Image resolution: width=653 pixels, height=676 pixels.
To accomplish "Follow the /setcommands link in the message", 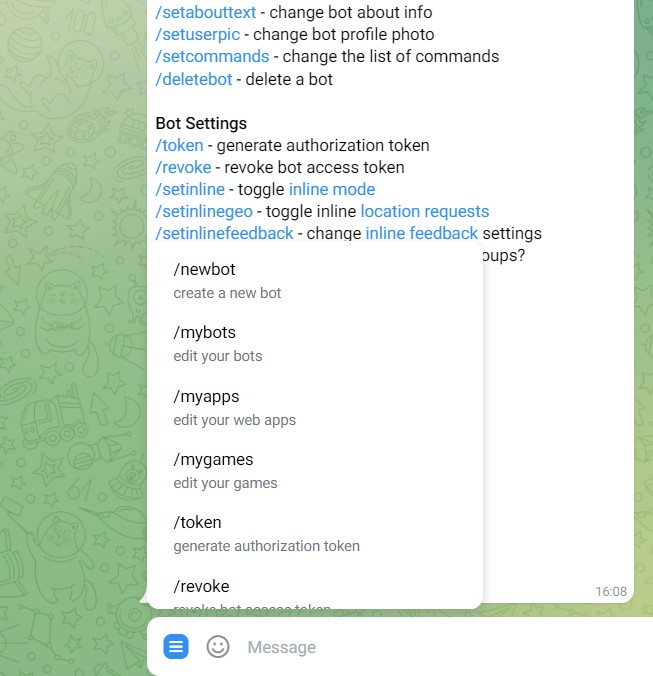I will [x=212, y=56].
